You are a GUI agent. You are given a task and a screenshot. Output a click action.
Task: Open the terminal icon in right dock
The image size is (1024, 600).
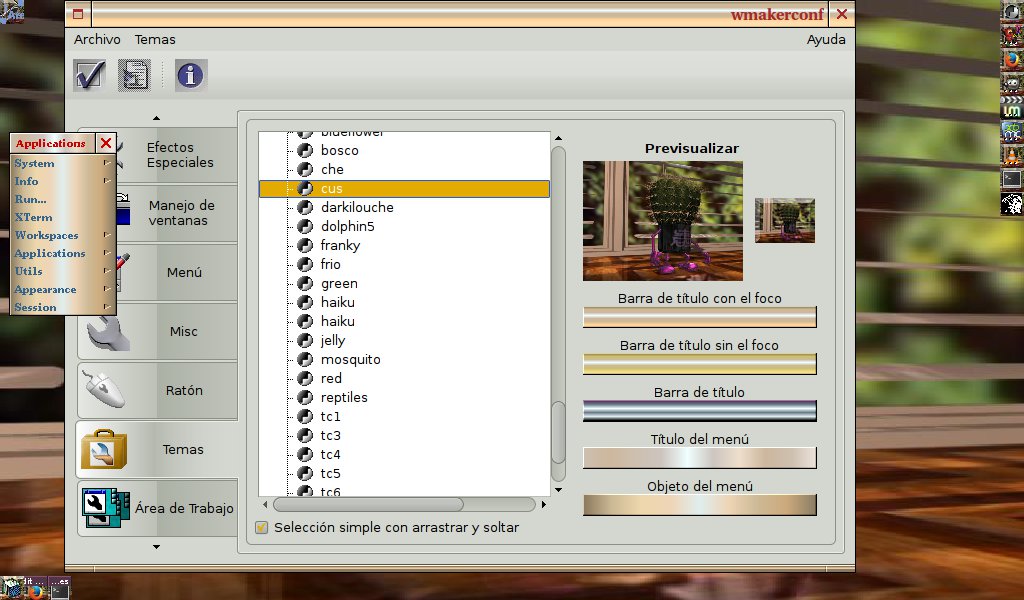pyautogui.click(x=1012, y=179)
